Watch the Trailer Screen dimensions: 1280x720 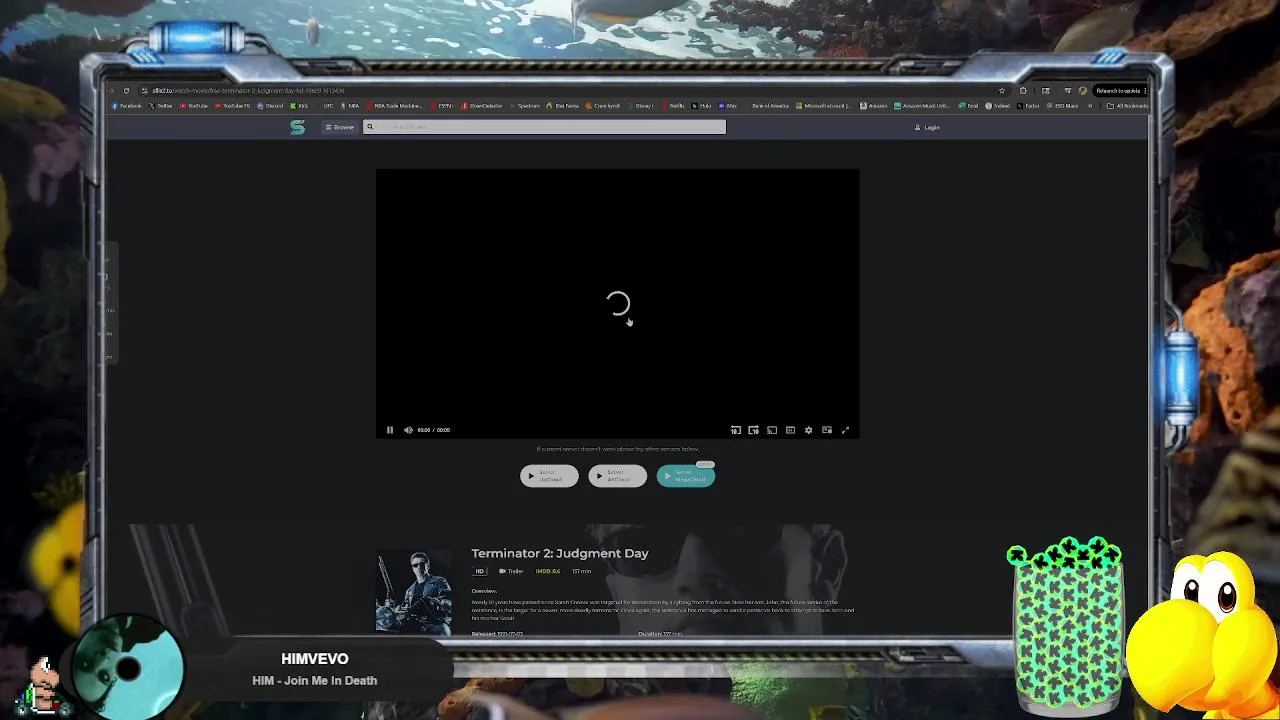(x=511, y=571)
